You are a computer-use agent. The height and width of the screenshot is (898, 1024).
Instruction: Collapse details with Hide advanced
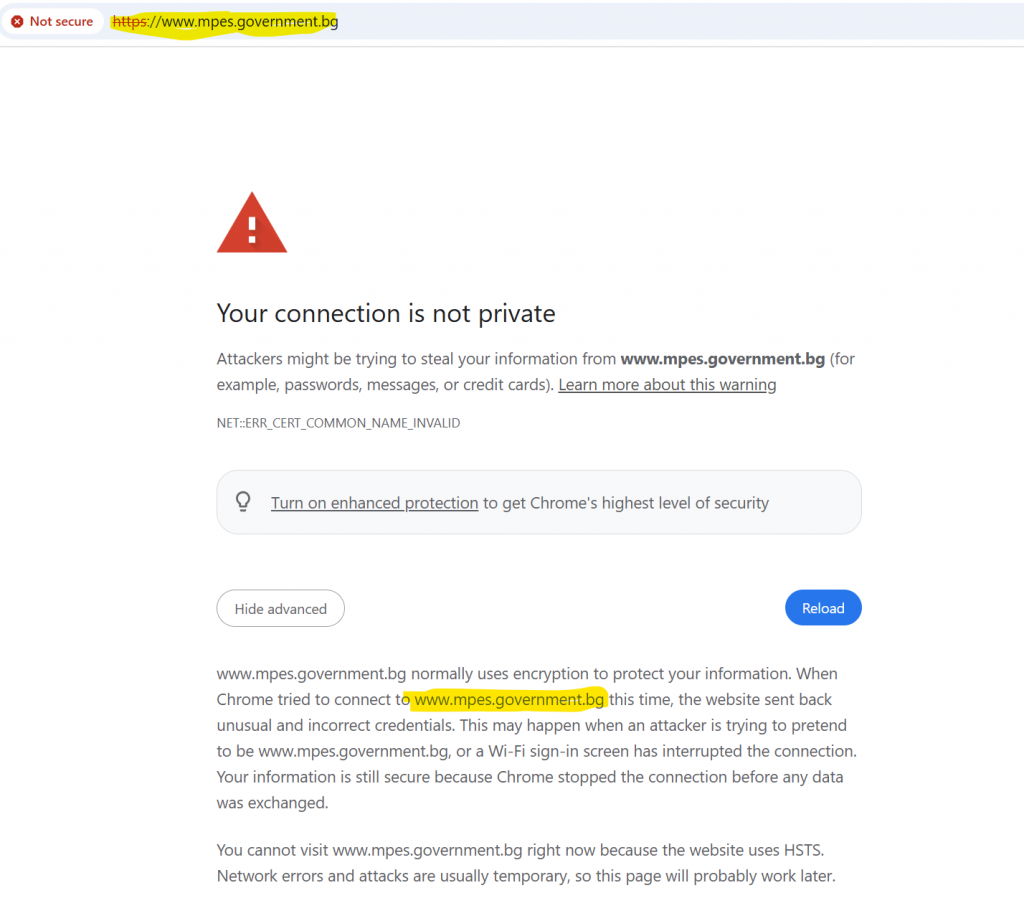[x=280, y=609]
